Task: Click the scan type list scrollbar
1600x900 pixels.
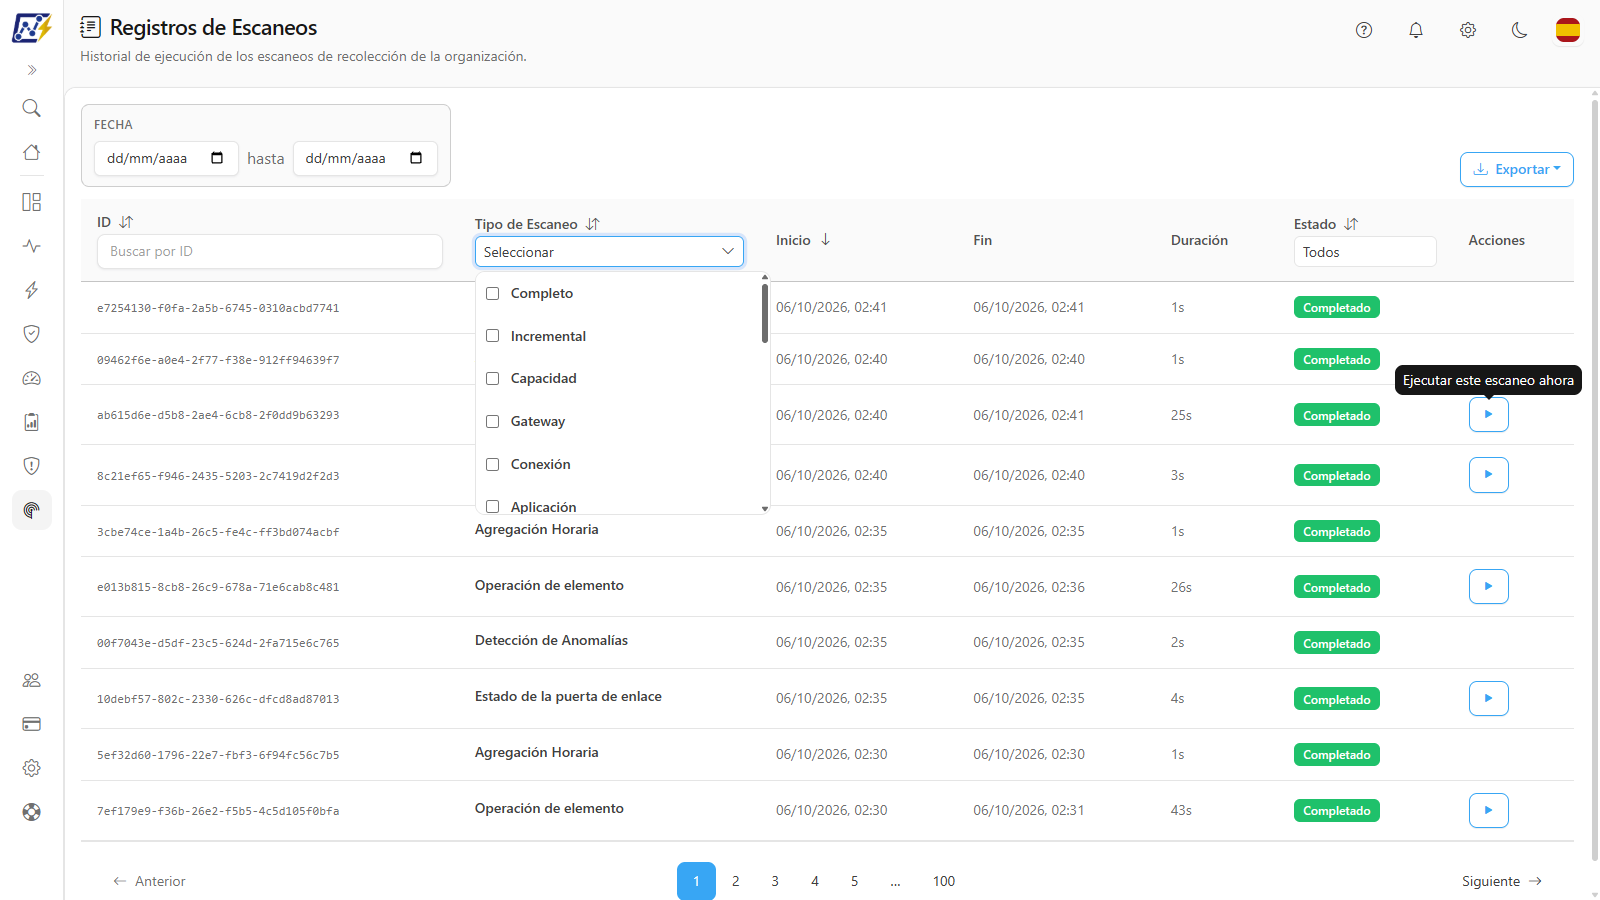Action: pyautogui.click(x=765, y=313)
